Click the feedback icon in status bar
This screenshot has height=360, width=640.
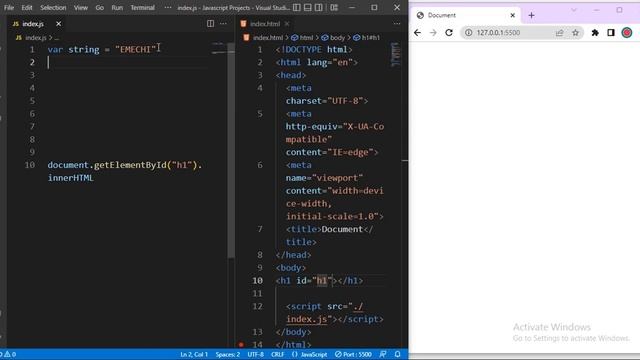(x=383, y=354)
